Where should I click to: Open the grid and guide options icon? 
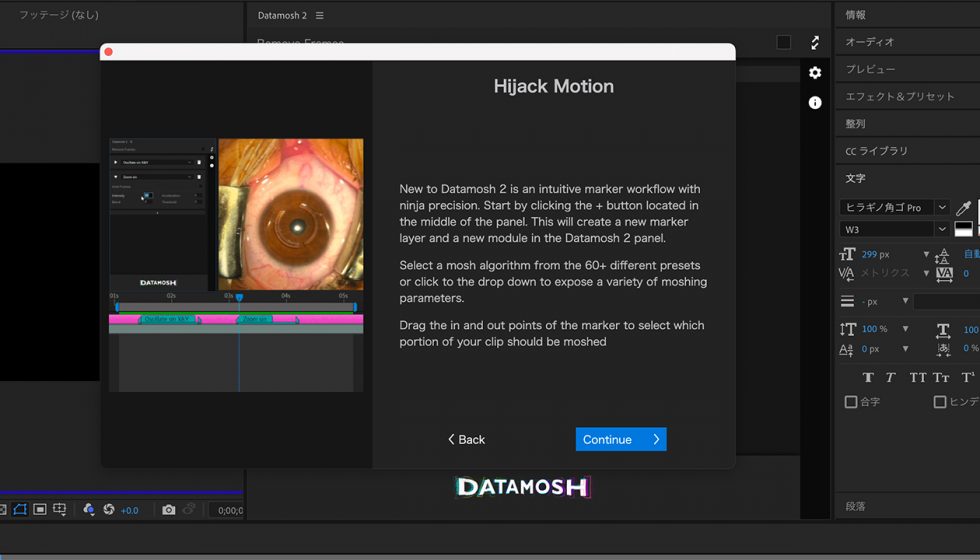point(60,509)
